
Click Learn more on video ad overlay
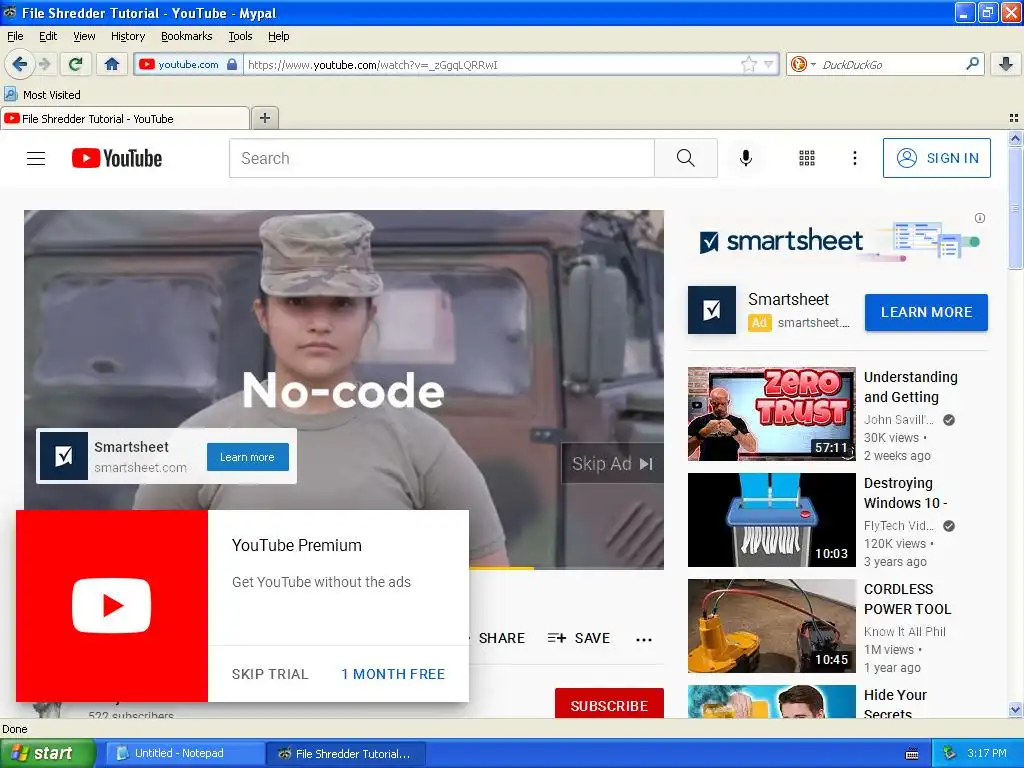pyautogui.click(x=248, y=457)
